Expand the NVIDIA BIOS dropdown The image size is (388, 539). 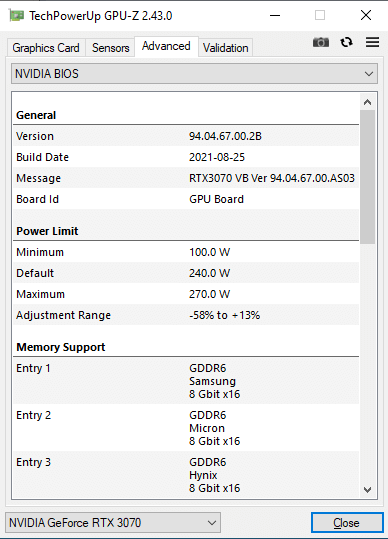click(195, 74)
